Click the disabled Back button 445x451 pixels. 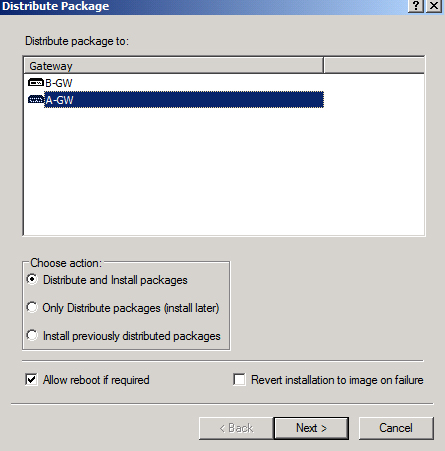coord(236,428)
